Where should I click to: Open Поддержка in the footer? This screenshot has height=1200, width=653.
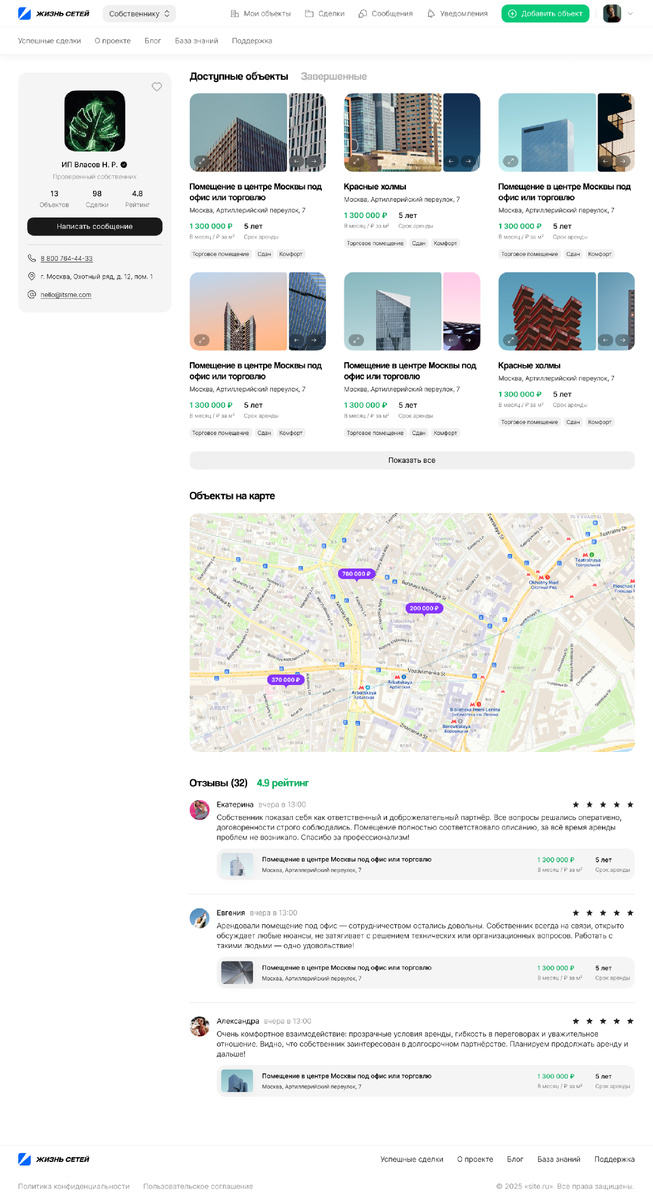(614, 1159)
